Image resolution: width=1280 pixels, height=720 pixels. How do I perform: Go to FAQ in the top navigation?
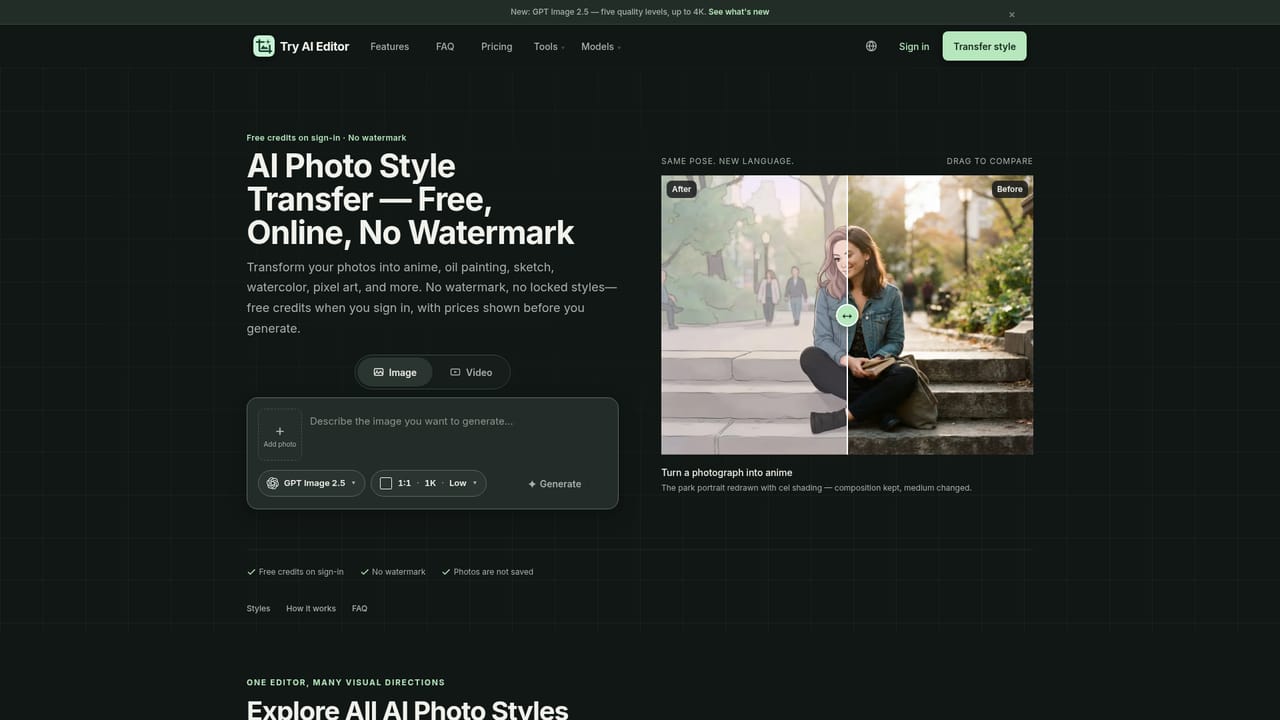point(445,46)
